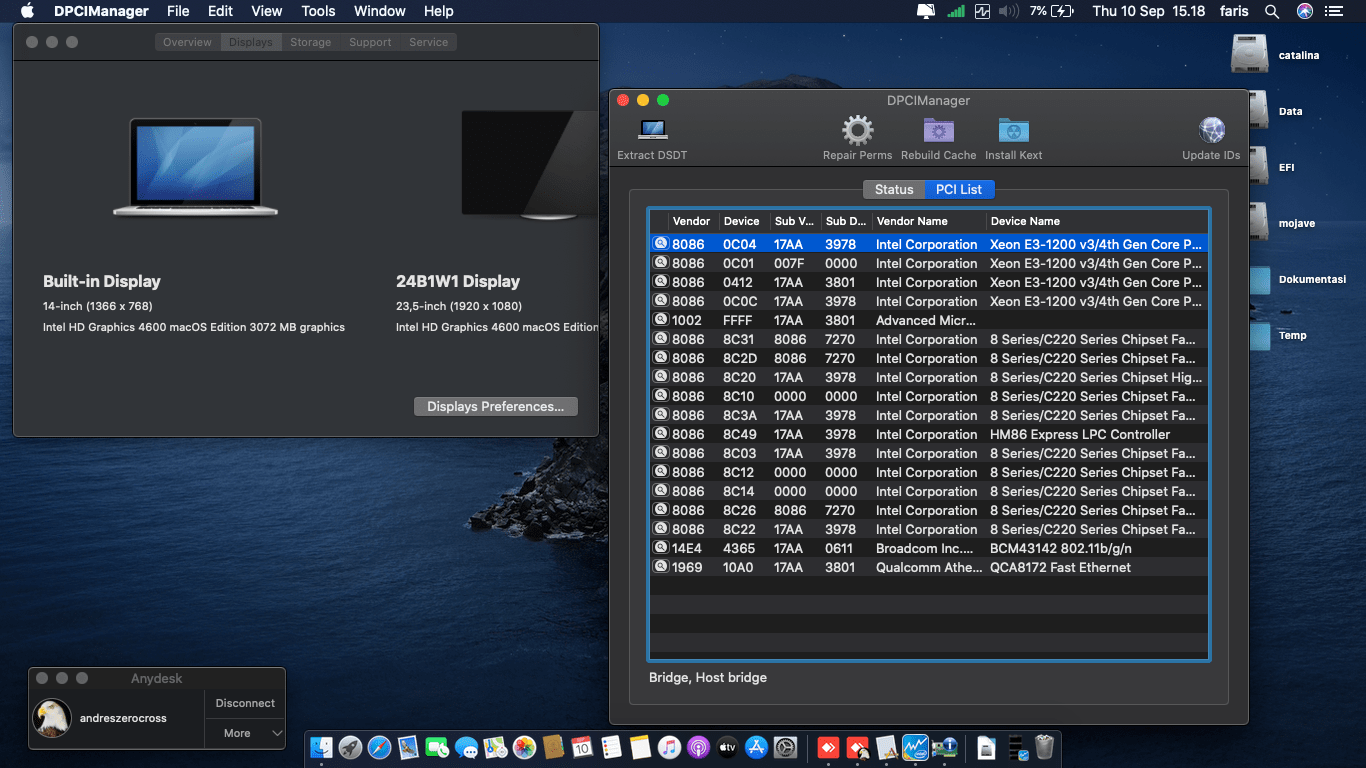Open the DPCIManager app menu
1366x768 pixels.
(101, 11)
